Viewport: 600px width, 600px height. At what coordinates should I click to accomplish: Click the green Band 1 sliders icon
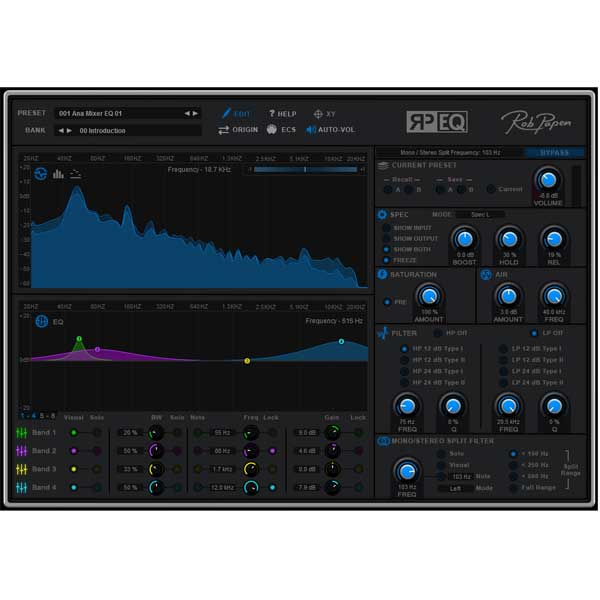(x=22, y=433)
